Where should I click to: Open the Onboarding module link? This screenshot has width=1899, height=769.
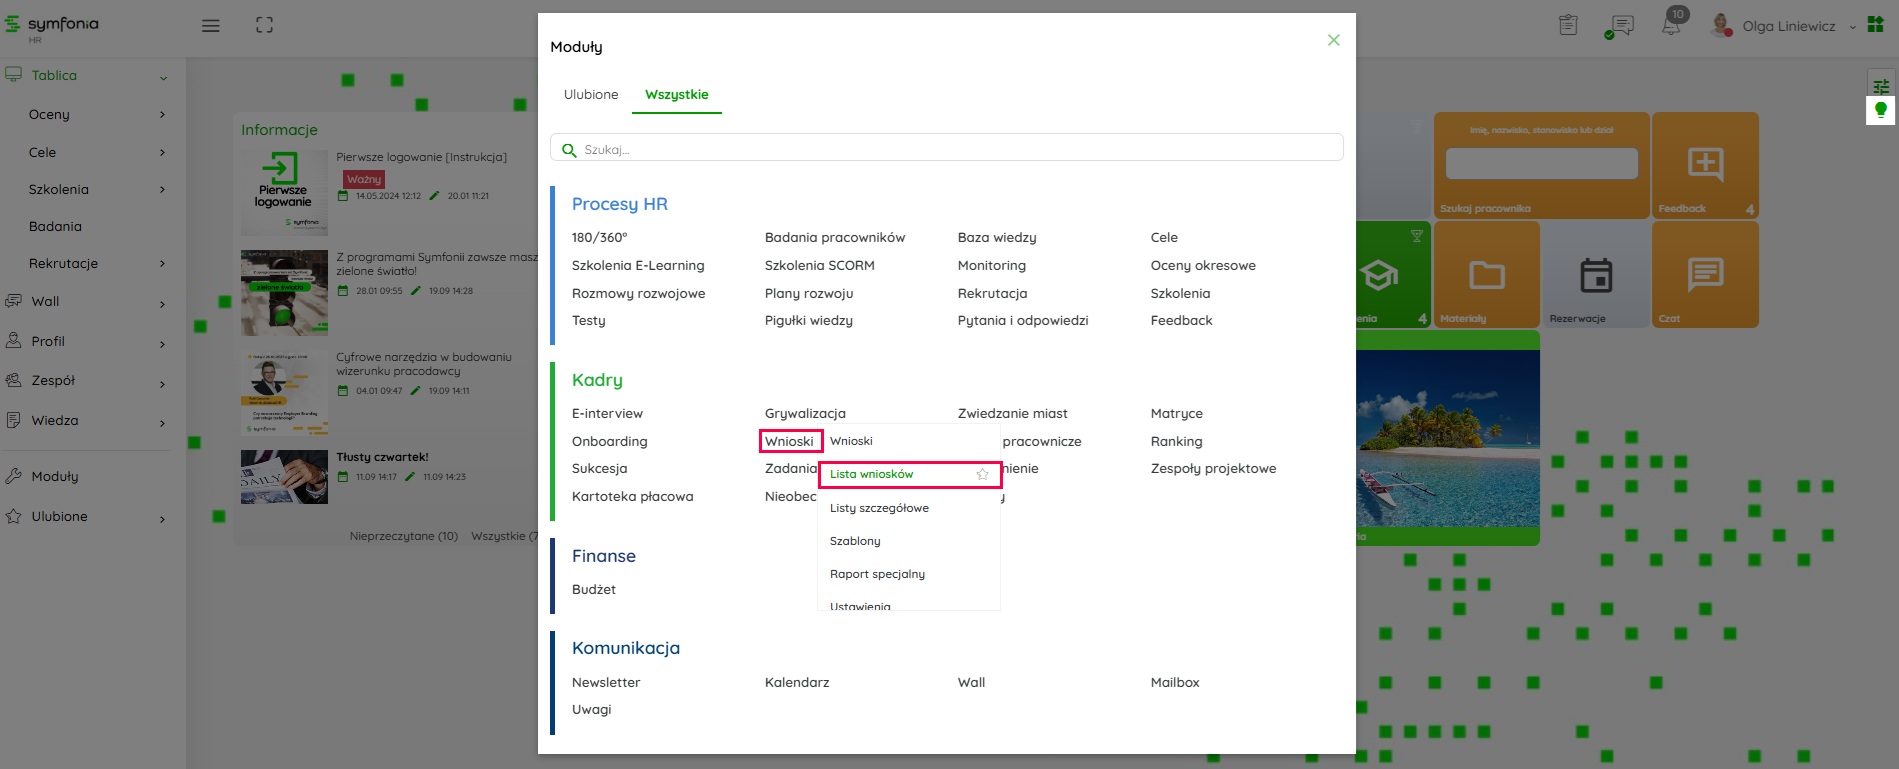609,441
